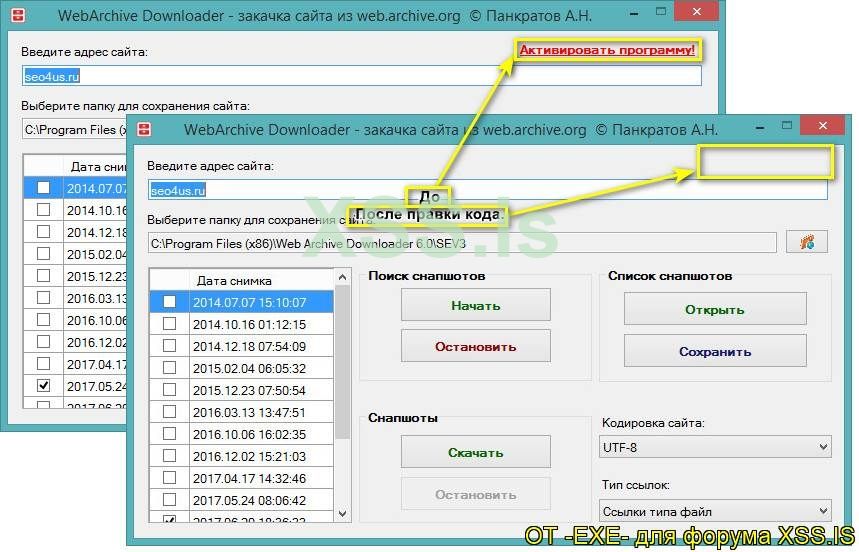
Task: Select row 2016.03.13 13:47:51
Action: tap(241, 412)
